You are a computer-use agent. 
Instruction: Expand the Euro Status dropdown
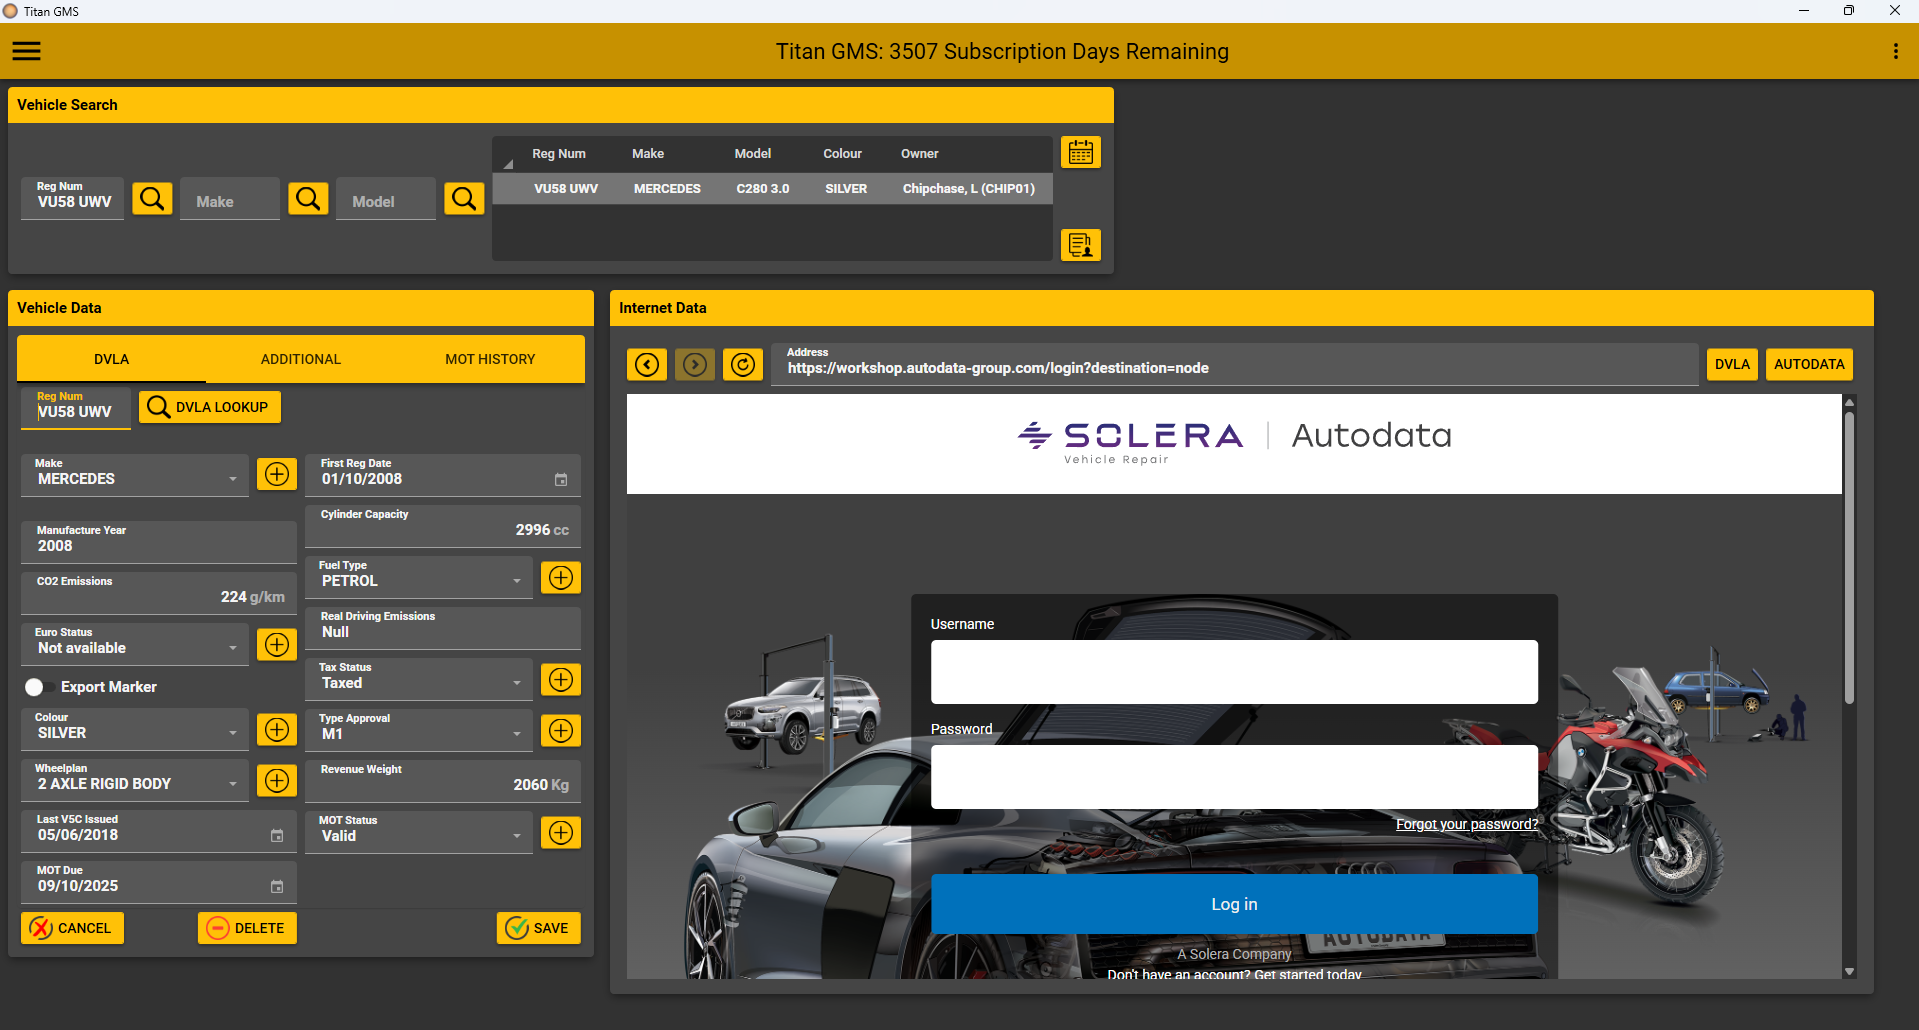click(x=233, y=648)
